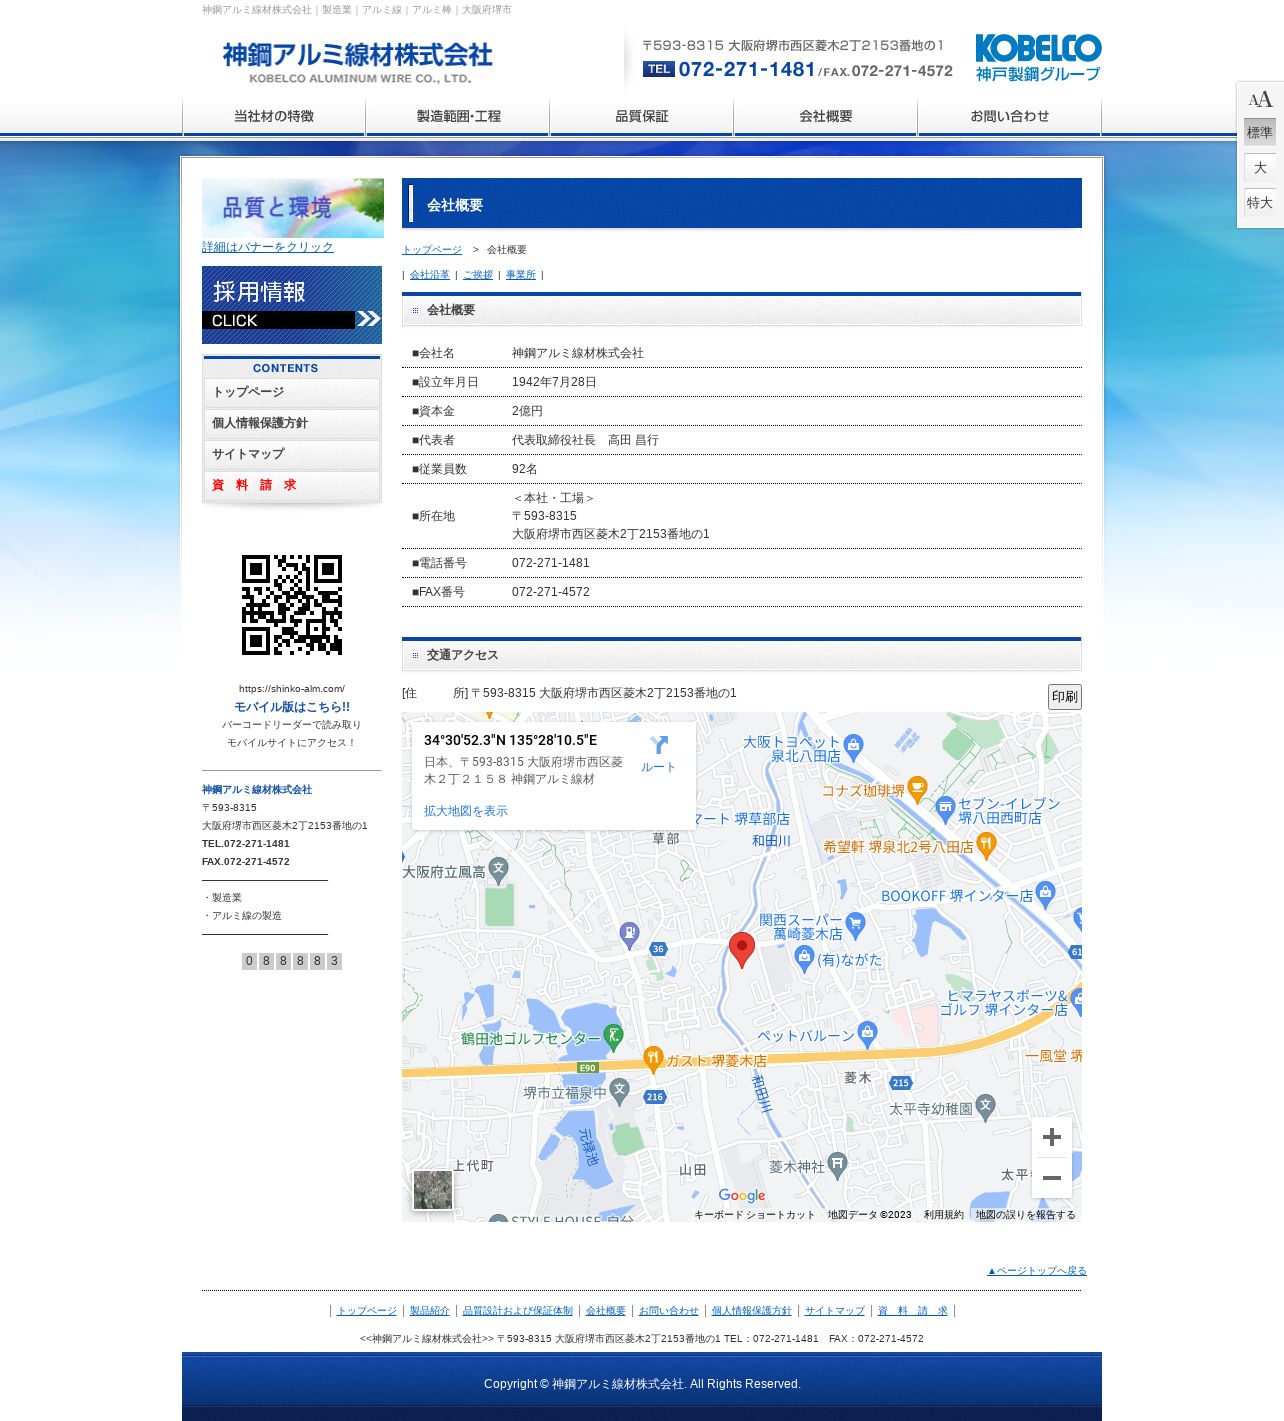Open サイトマップ in CONTENTS sidebar
1284x1421 pixels.
pyautogui.click(x=292, y=455)
